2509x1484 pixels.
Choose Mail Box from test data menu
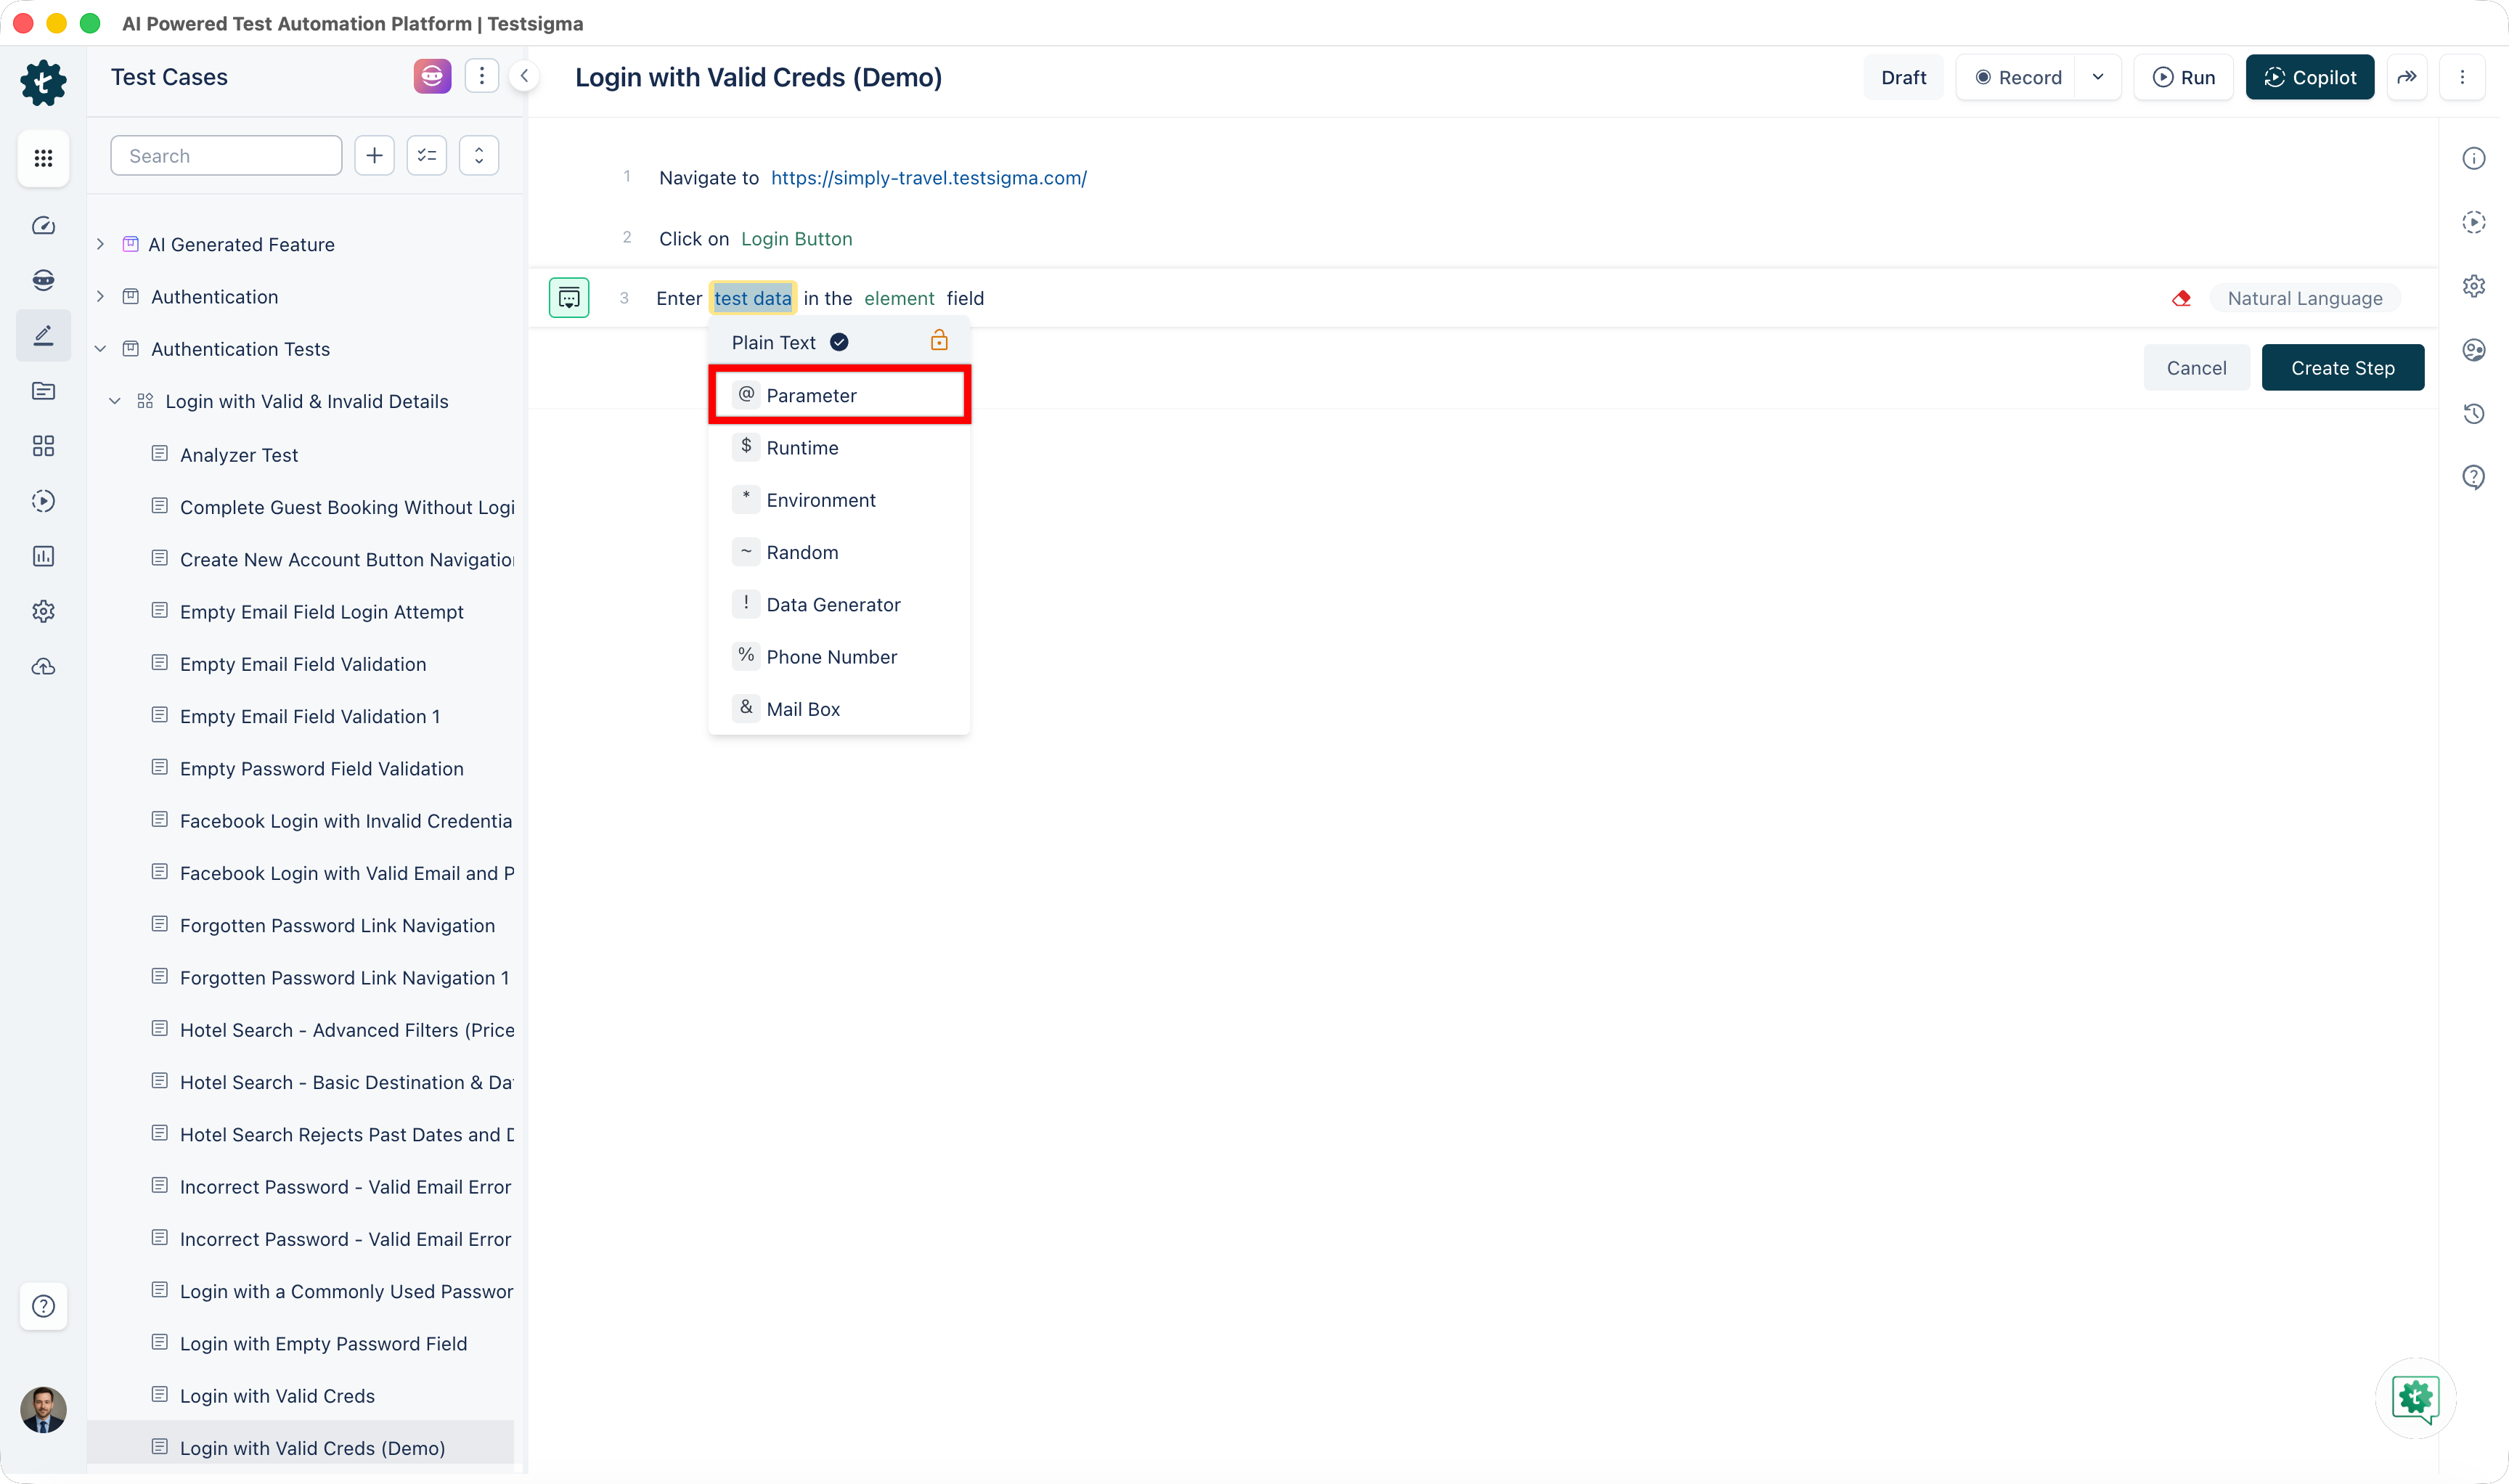pos(840,709)
